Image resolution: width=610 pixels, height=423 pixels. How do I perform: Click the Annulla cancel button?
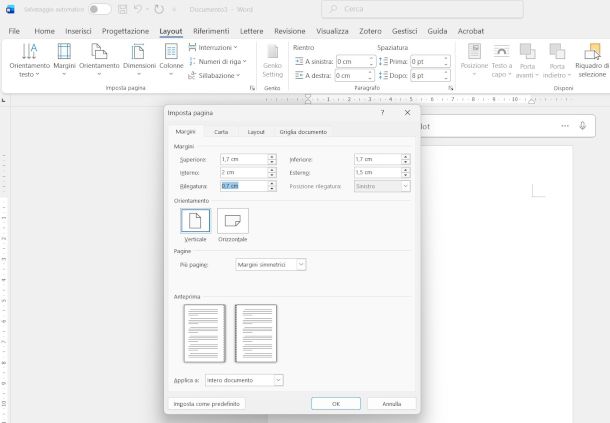[x=391, y=404]
